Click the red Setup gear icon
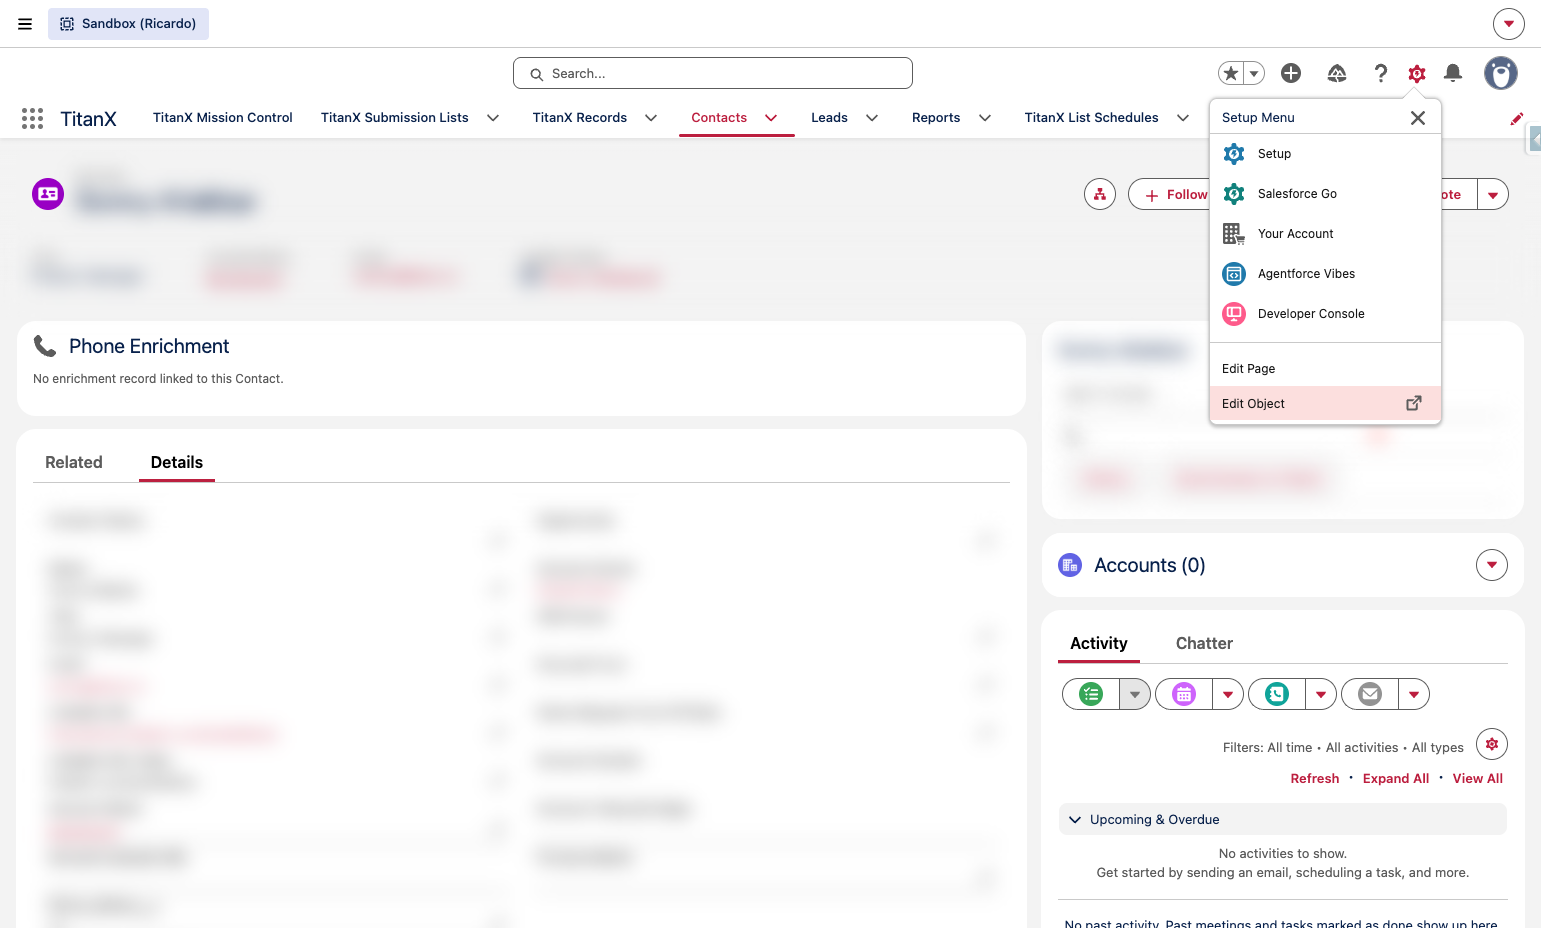The width and height of the screenshot is (1541, 928). tap(1417, 73)
